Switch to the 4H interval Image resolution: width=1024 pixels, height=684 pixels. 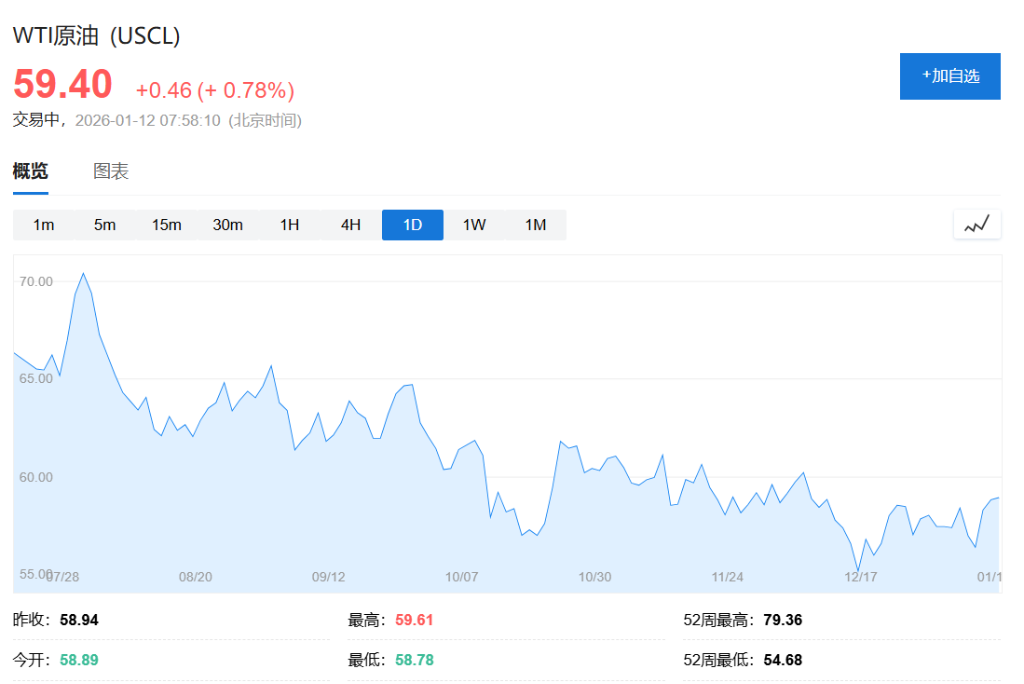[x=350, y=225]
